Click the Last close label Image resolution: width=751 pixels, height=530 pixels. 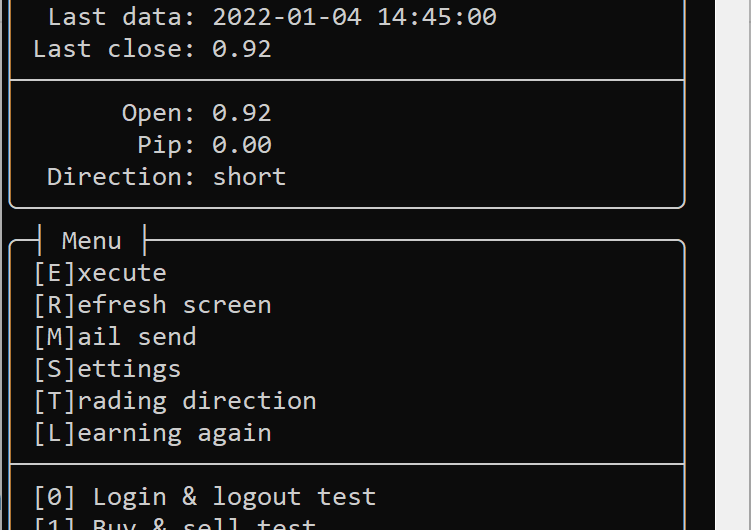114,49
